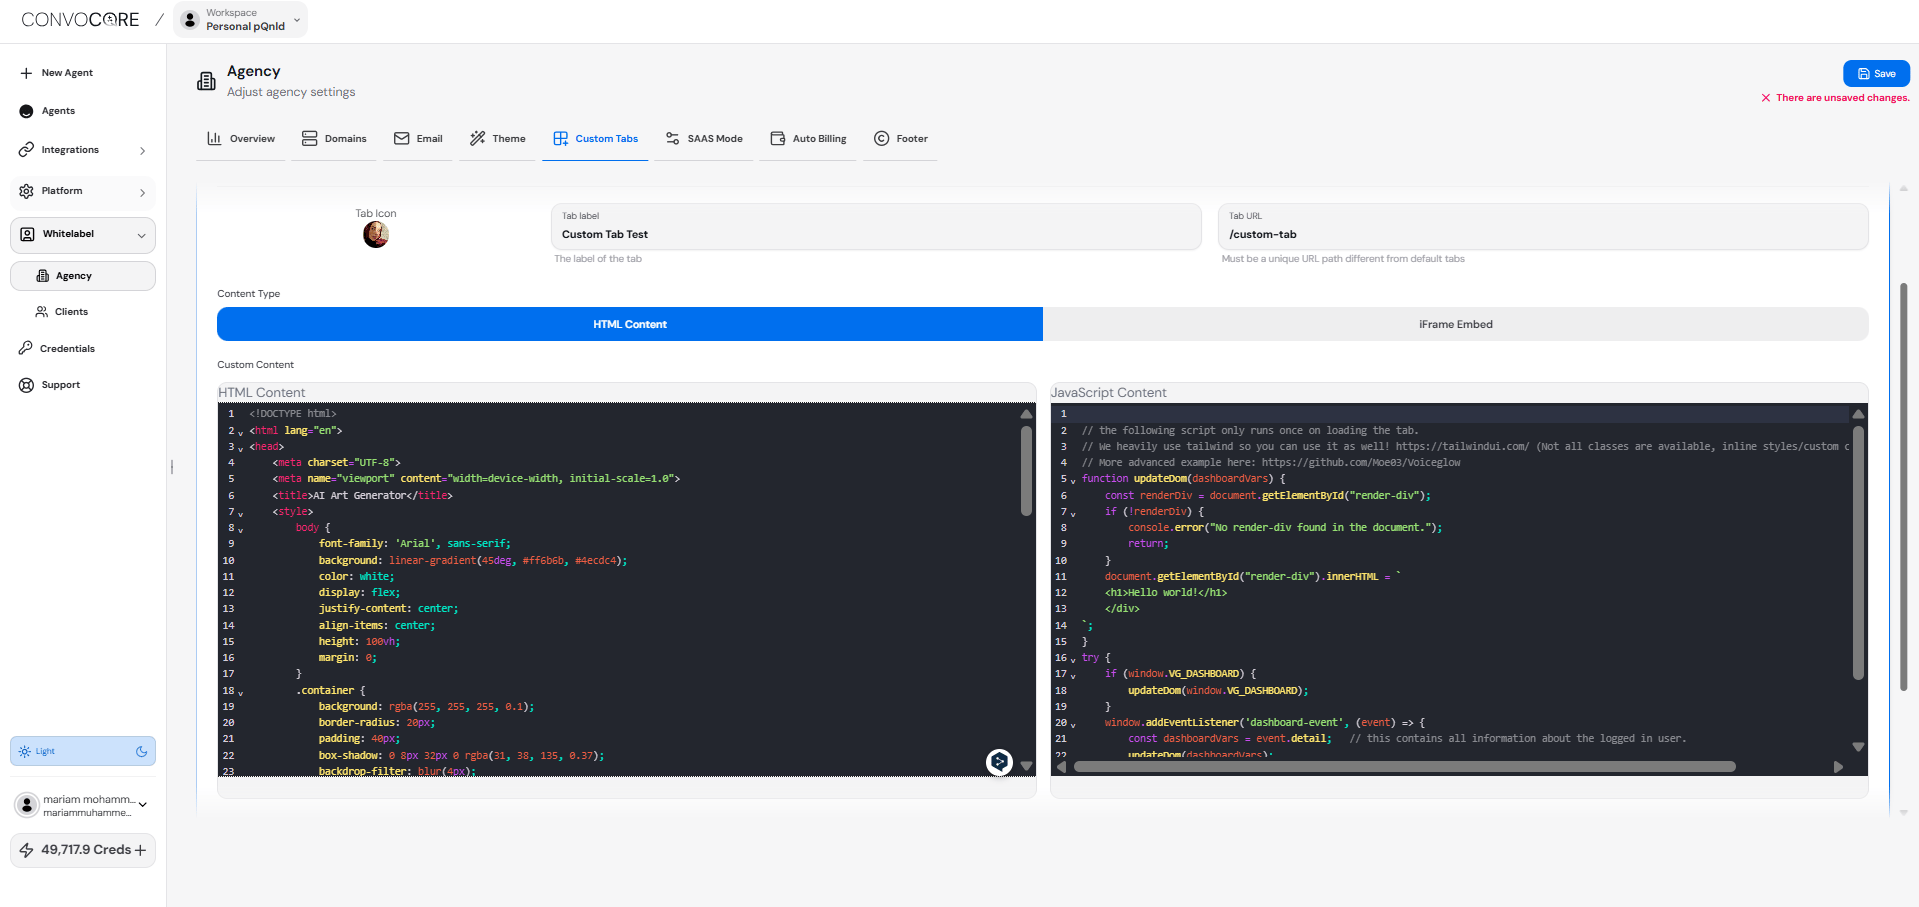Click the SAAS Mode toggle icon
The height and width of the screenshot is (907, 1919).
click(x=673, y=138)
